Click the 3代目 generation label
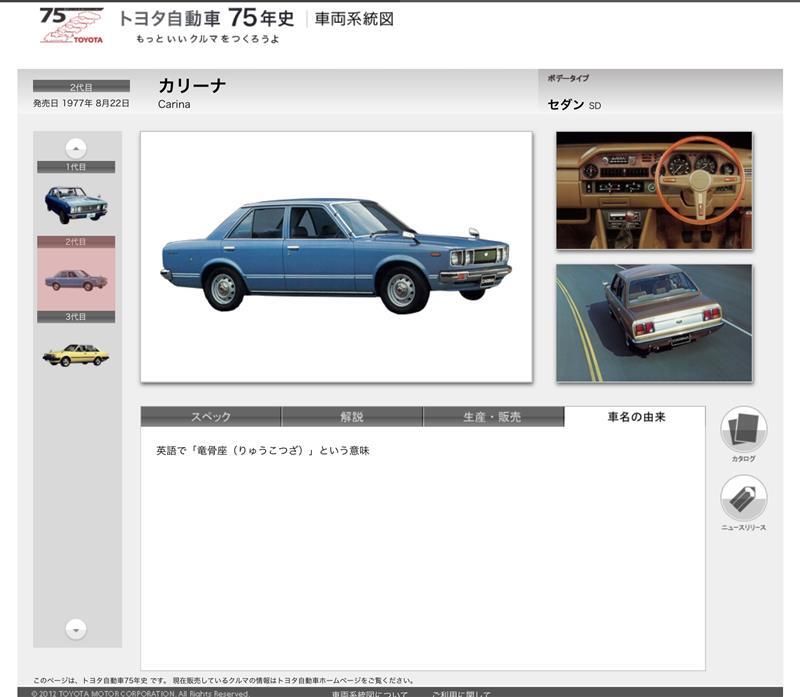 pos(76,317)
